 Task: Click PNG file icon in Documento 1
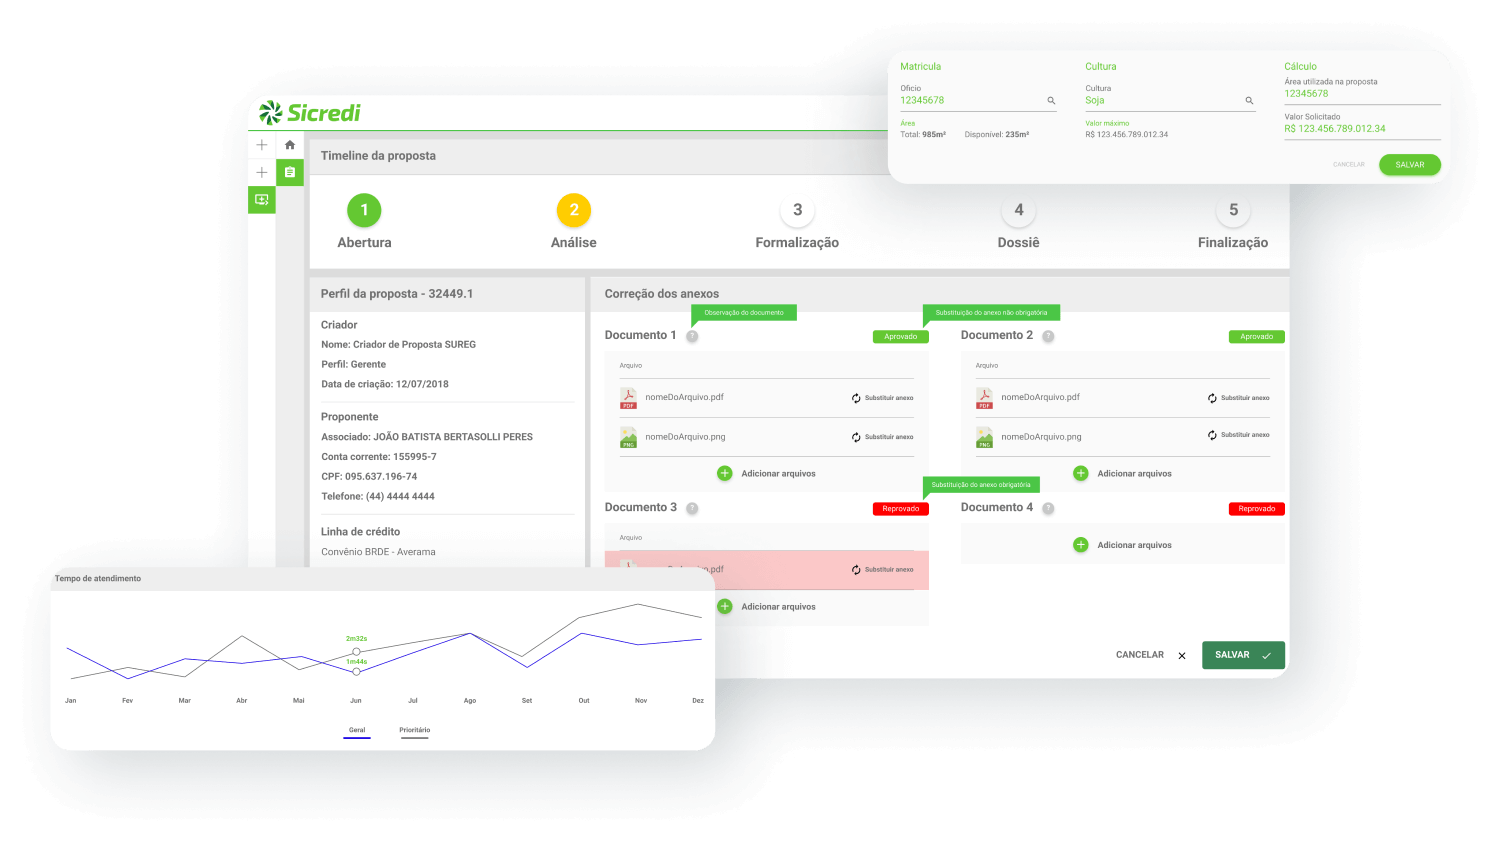[x=628, y=437]
